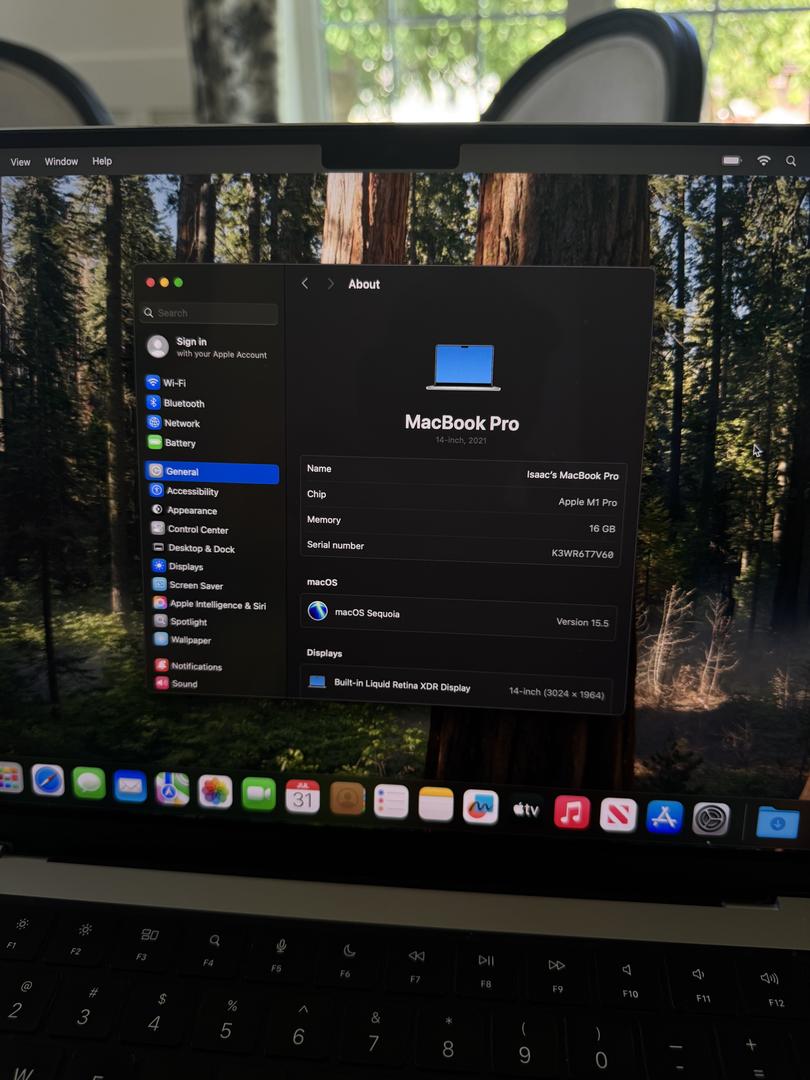810x1080 pixels.
Task: Open the Help menu
Action: [x=102, y=161]
